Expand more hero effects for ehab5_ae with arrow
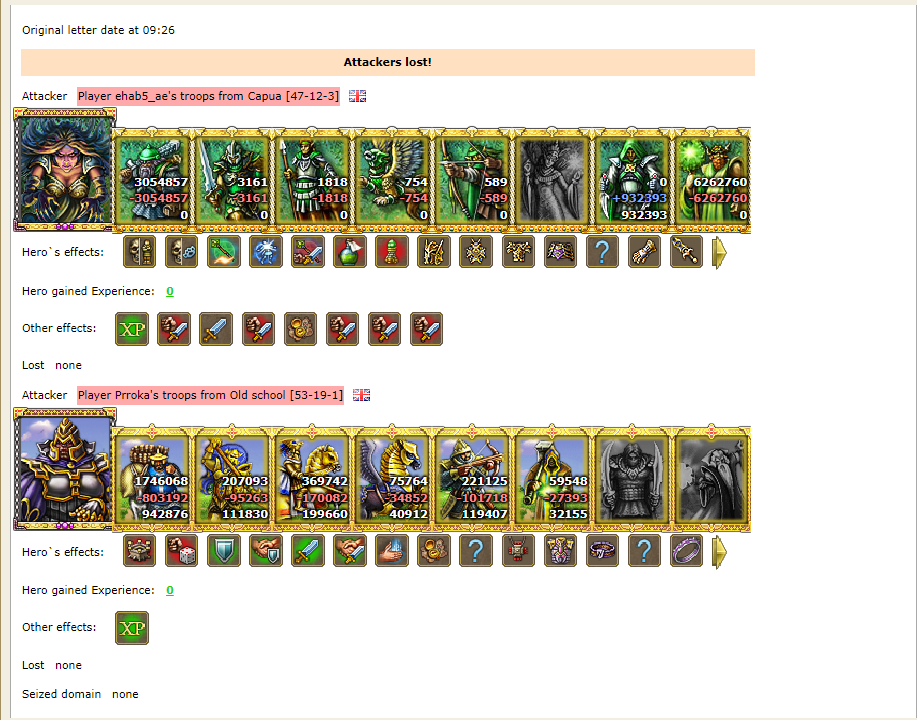The width and height of the screenshot is (917, 720). tap(720, 253)
